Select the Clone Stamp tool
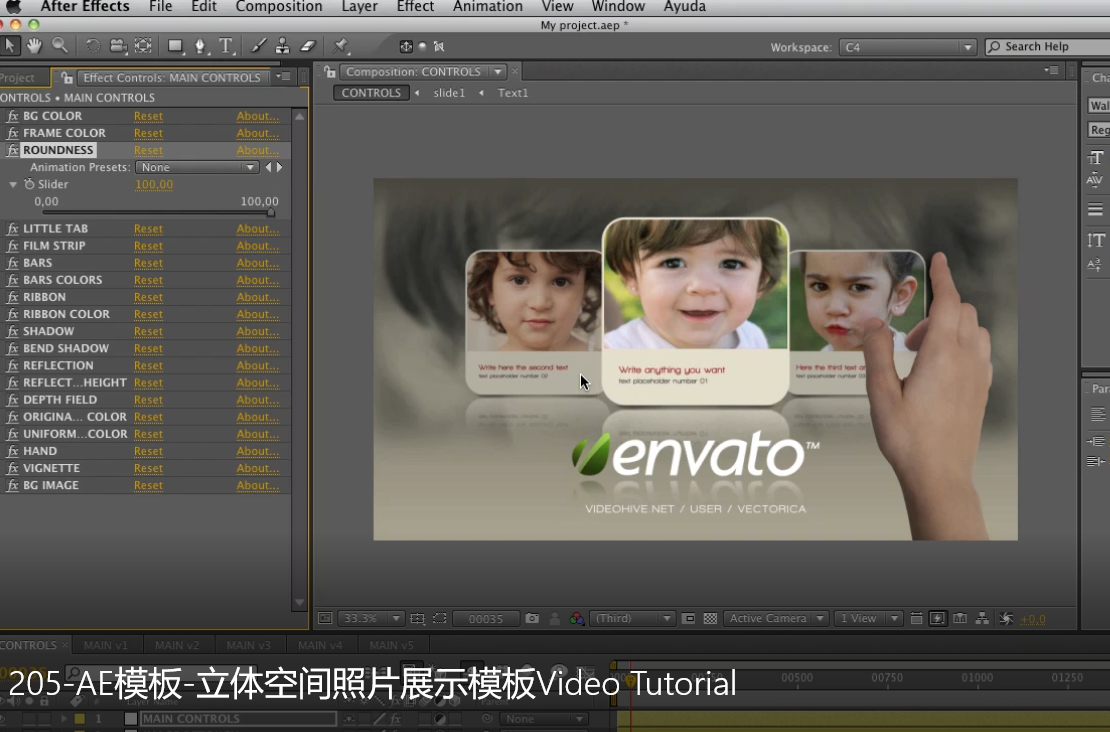 pyautogui.click(x=282, y=47)
